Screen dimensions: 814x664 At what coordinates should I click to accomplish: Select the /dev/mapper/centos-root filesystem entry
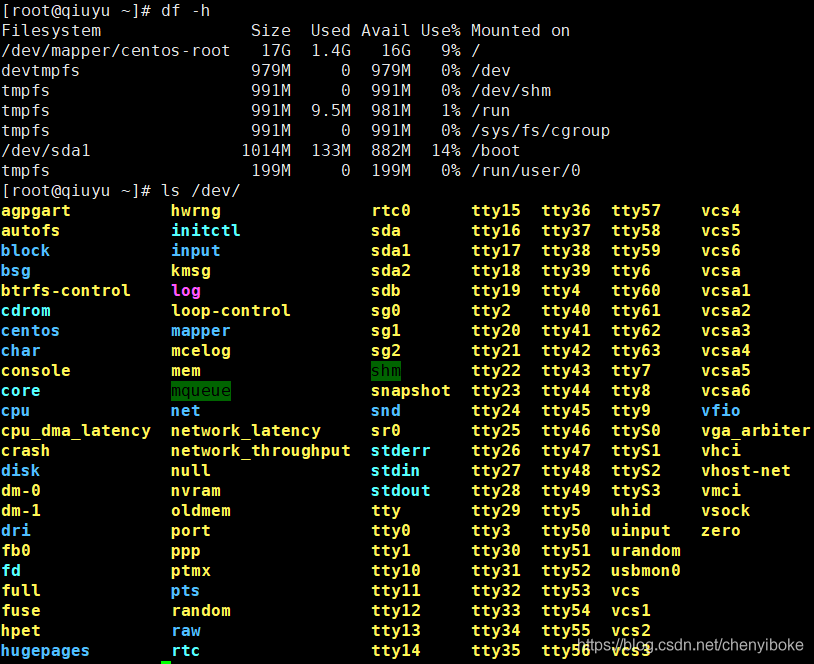coord(116,51)
